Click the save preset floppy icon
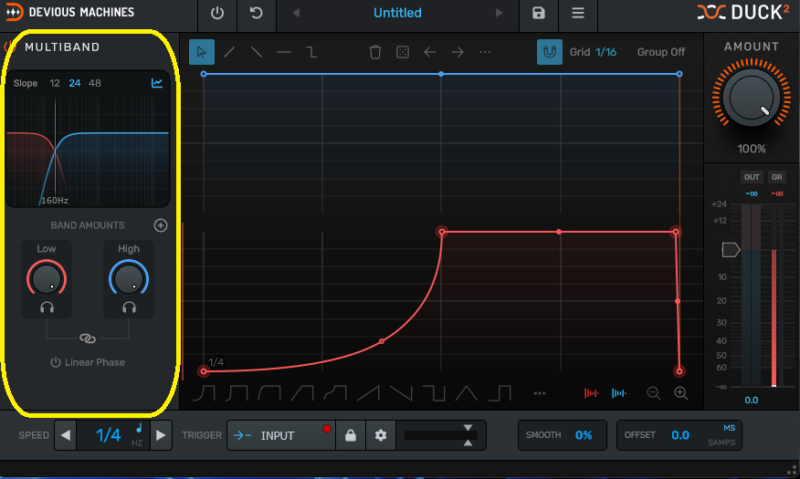Viewport: 800px width, 479px height. (539, 13)
